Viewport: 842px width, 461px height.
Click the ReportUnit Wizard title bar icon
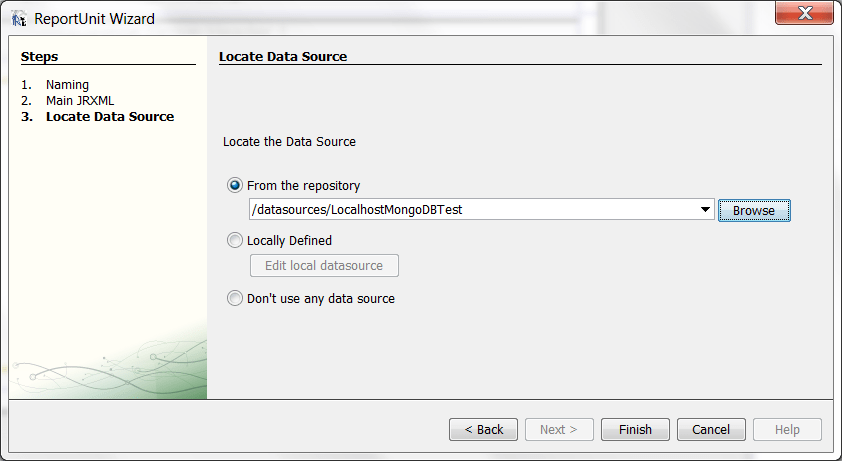click(19, 18)
